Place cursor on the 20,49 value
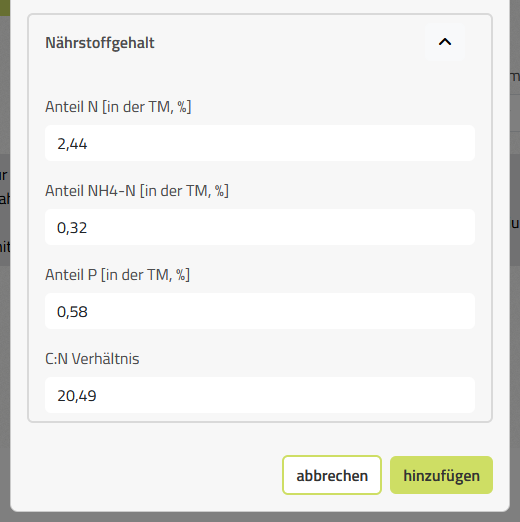 click(77, 396)
